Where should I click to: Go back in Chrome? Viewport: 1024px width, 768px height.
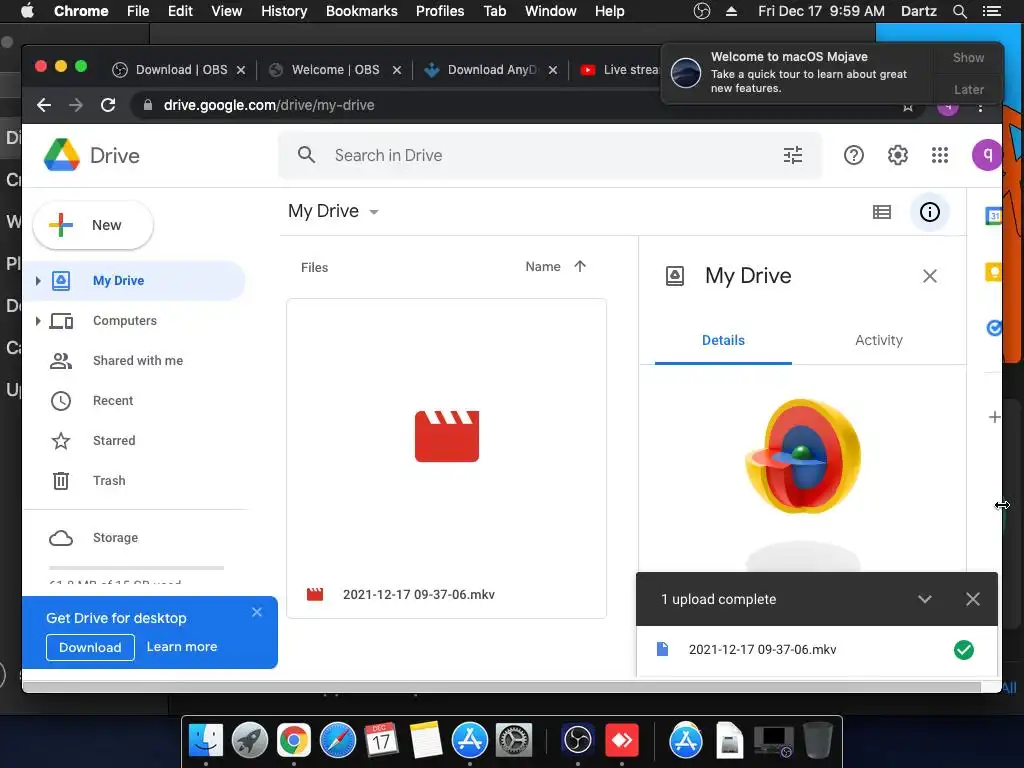(x=44, y=105)
